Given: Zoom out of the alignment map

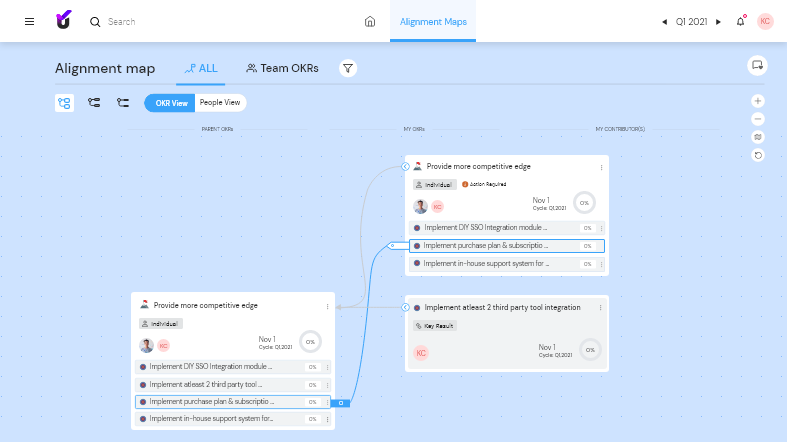Looking at the screenshot, I should 758,119.
